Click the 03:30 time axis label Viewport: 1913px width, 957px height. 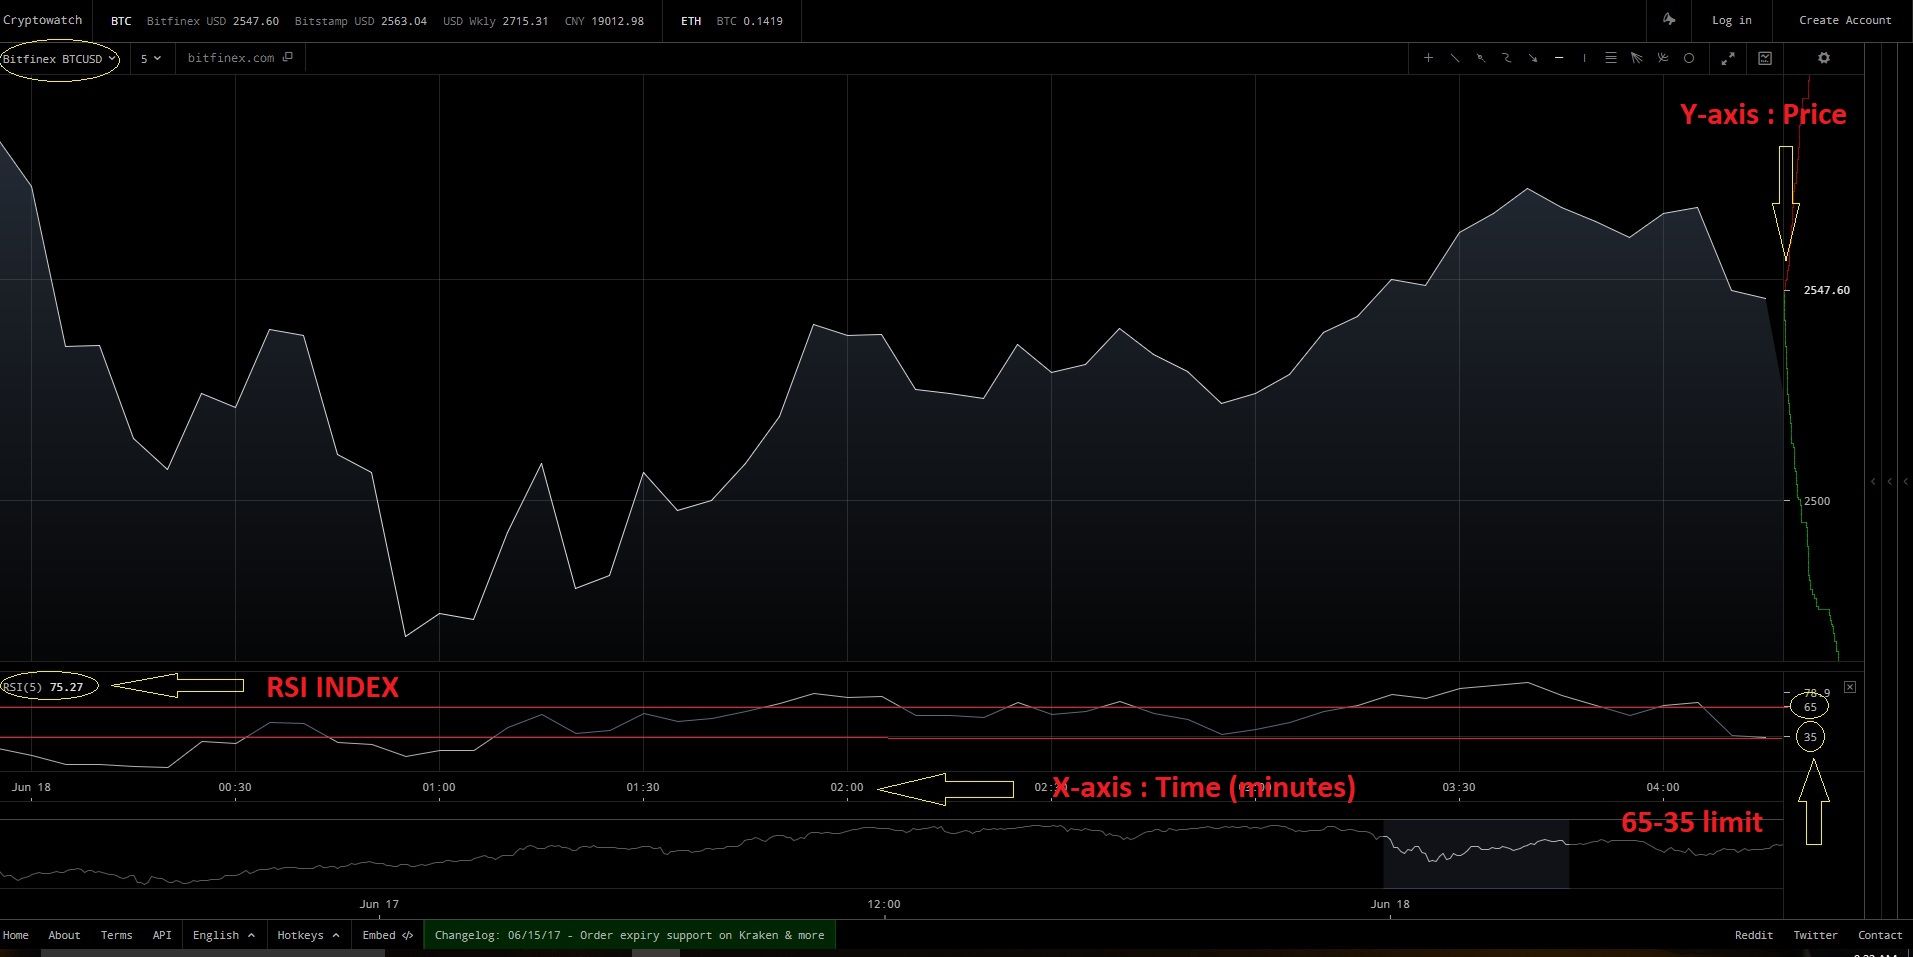coord(1459,787)
